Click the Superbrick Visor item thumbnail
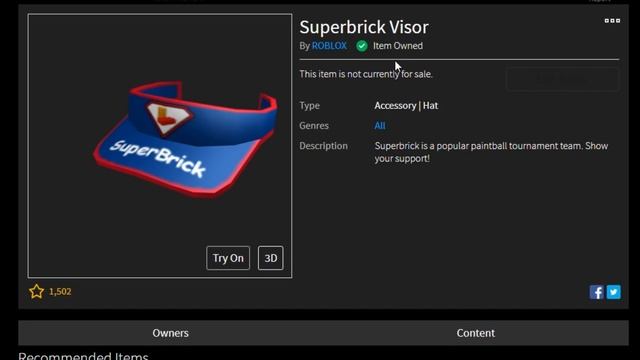Screen dimensions: 640x360 tap(160, 146)
